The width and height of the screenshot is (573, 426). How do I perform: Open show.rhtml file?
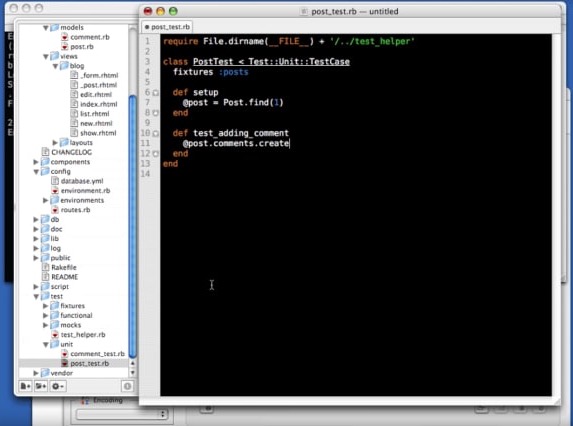(98, 133)
